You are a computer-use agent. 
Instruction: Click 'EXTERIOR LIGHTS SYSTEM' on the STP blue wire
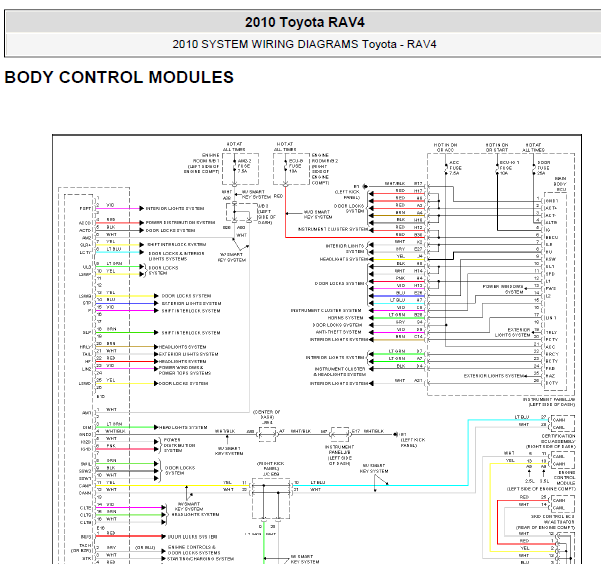(x=191, y=303)
